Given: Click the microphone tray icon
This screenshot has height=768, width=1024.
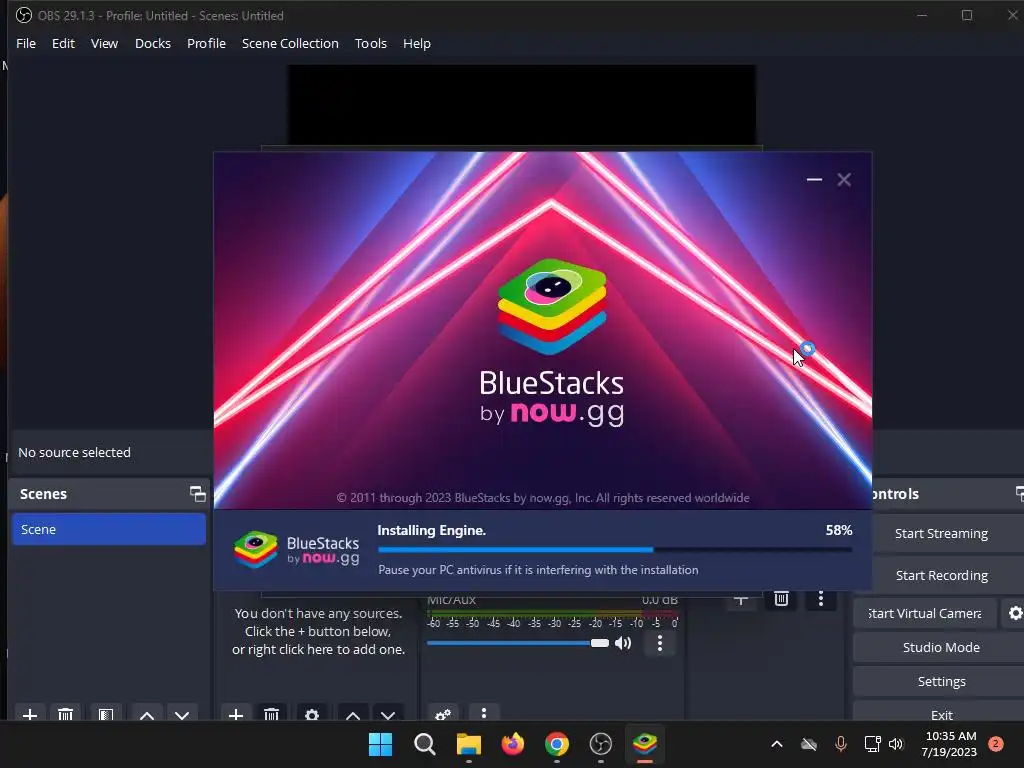Looking at the screenshot, I should pos(840,744).
